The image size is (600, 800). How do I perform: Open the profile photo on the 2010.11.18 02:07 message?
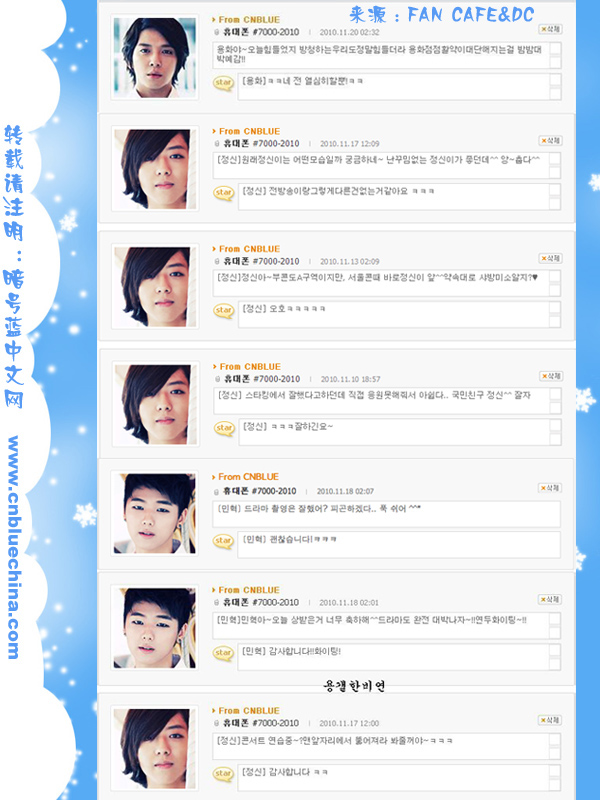pyautogui.click(x=155, y=513)
